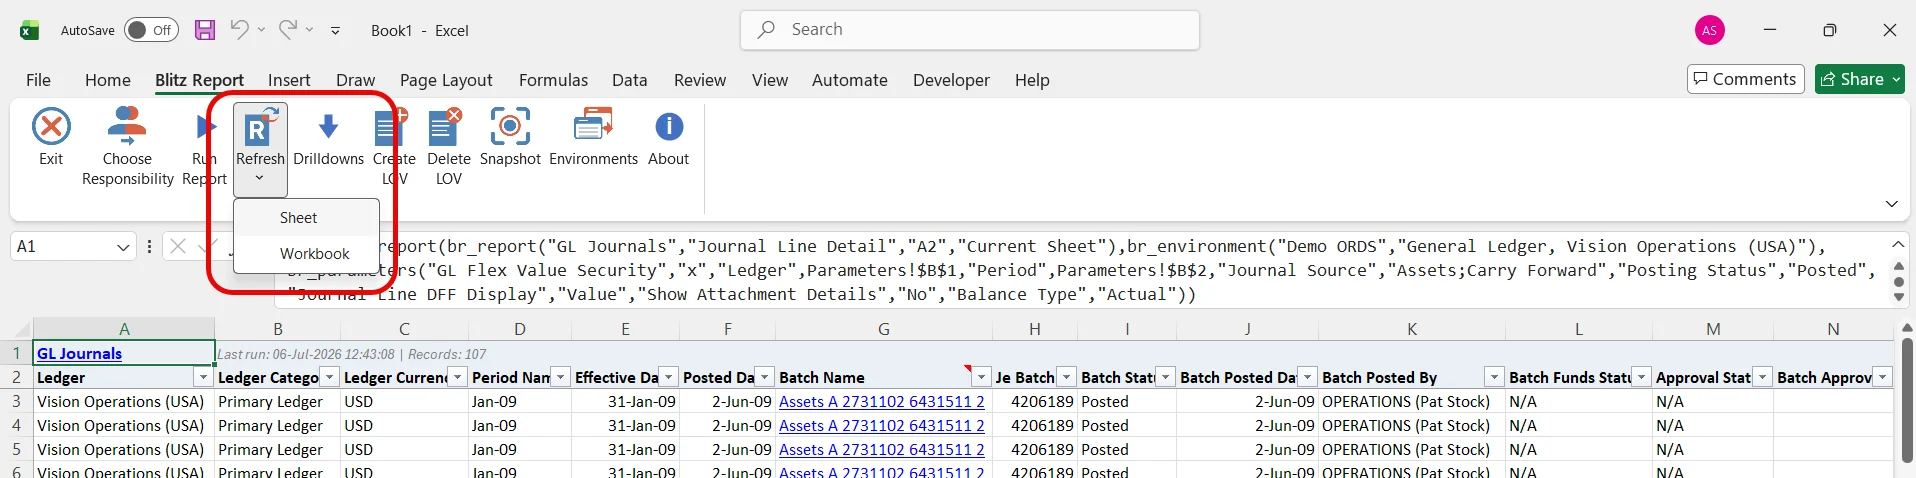The width and height of the screenshot is (1916, 478).
Task: Click the Refresh button icon
Action: pos(260,126)
